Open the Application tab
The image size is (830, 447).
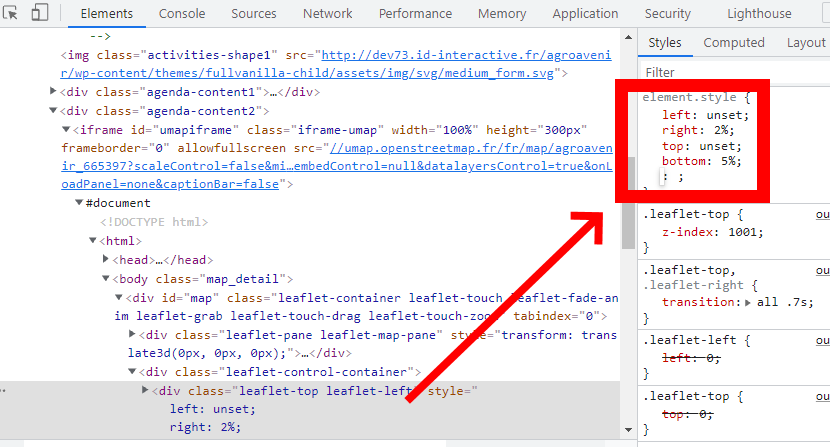[585, 14]
